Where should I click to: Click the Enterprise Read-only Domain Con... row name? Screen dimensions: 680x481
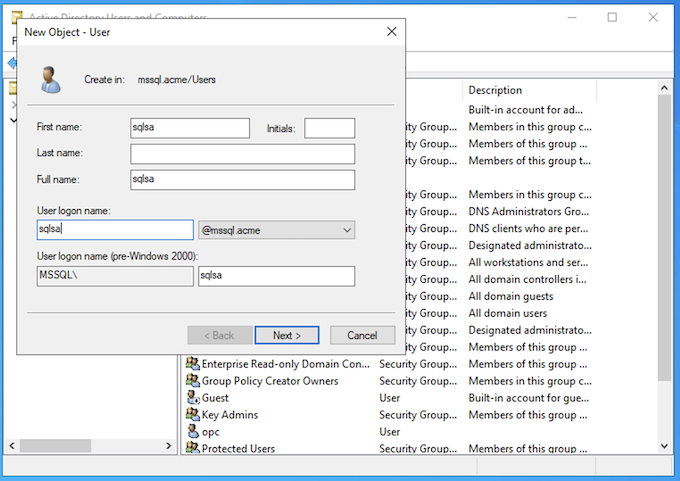click(x=285, y=364)
